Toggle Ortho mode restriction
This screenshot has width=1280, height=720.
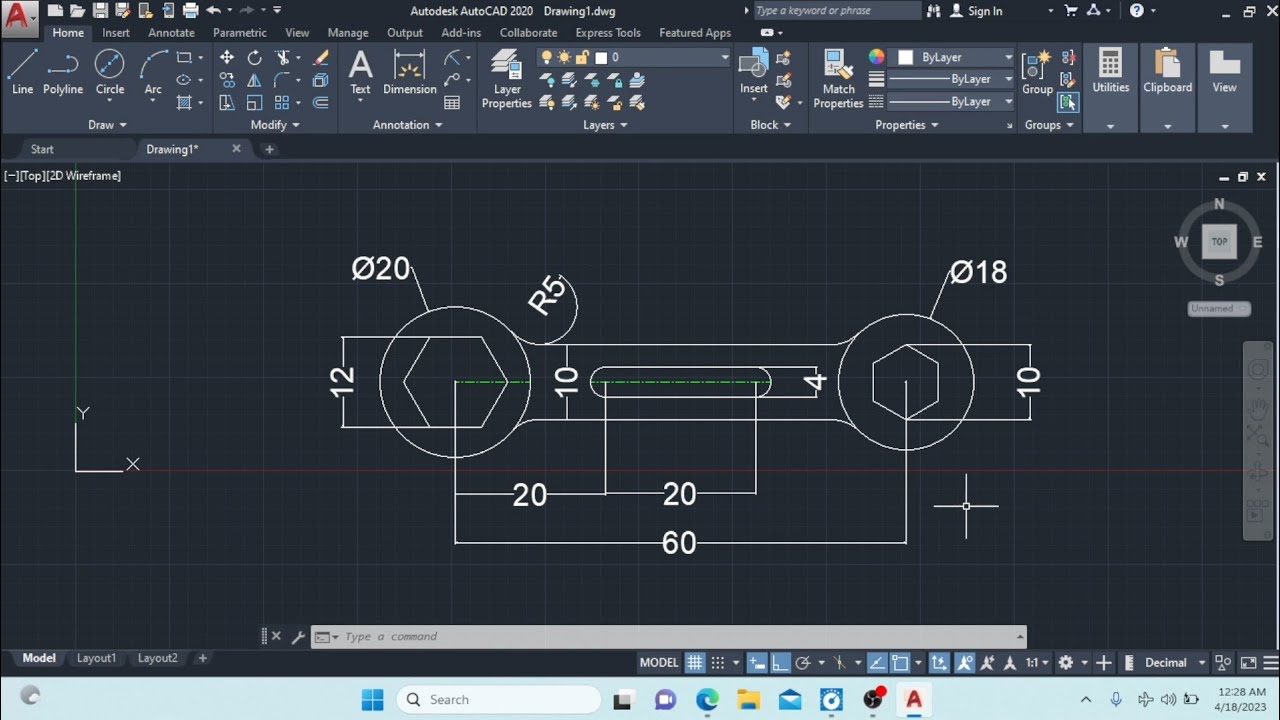[780, 662]
